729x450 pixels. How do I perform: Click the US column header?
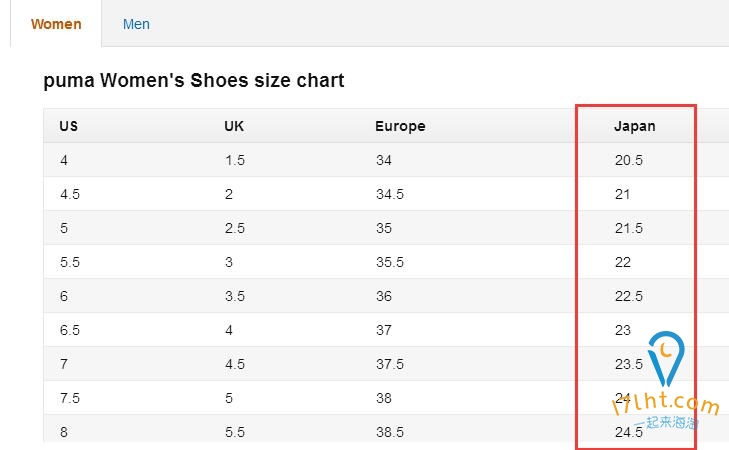(x=69, y=126)
